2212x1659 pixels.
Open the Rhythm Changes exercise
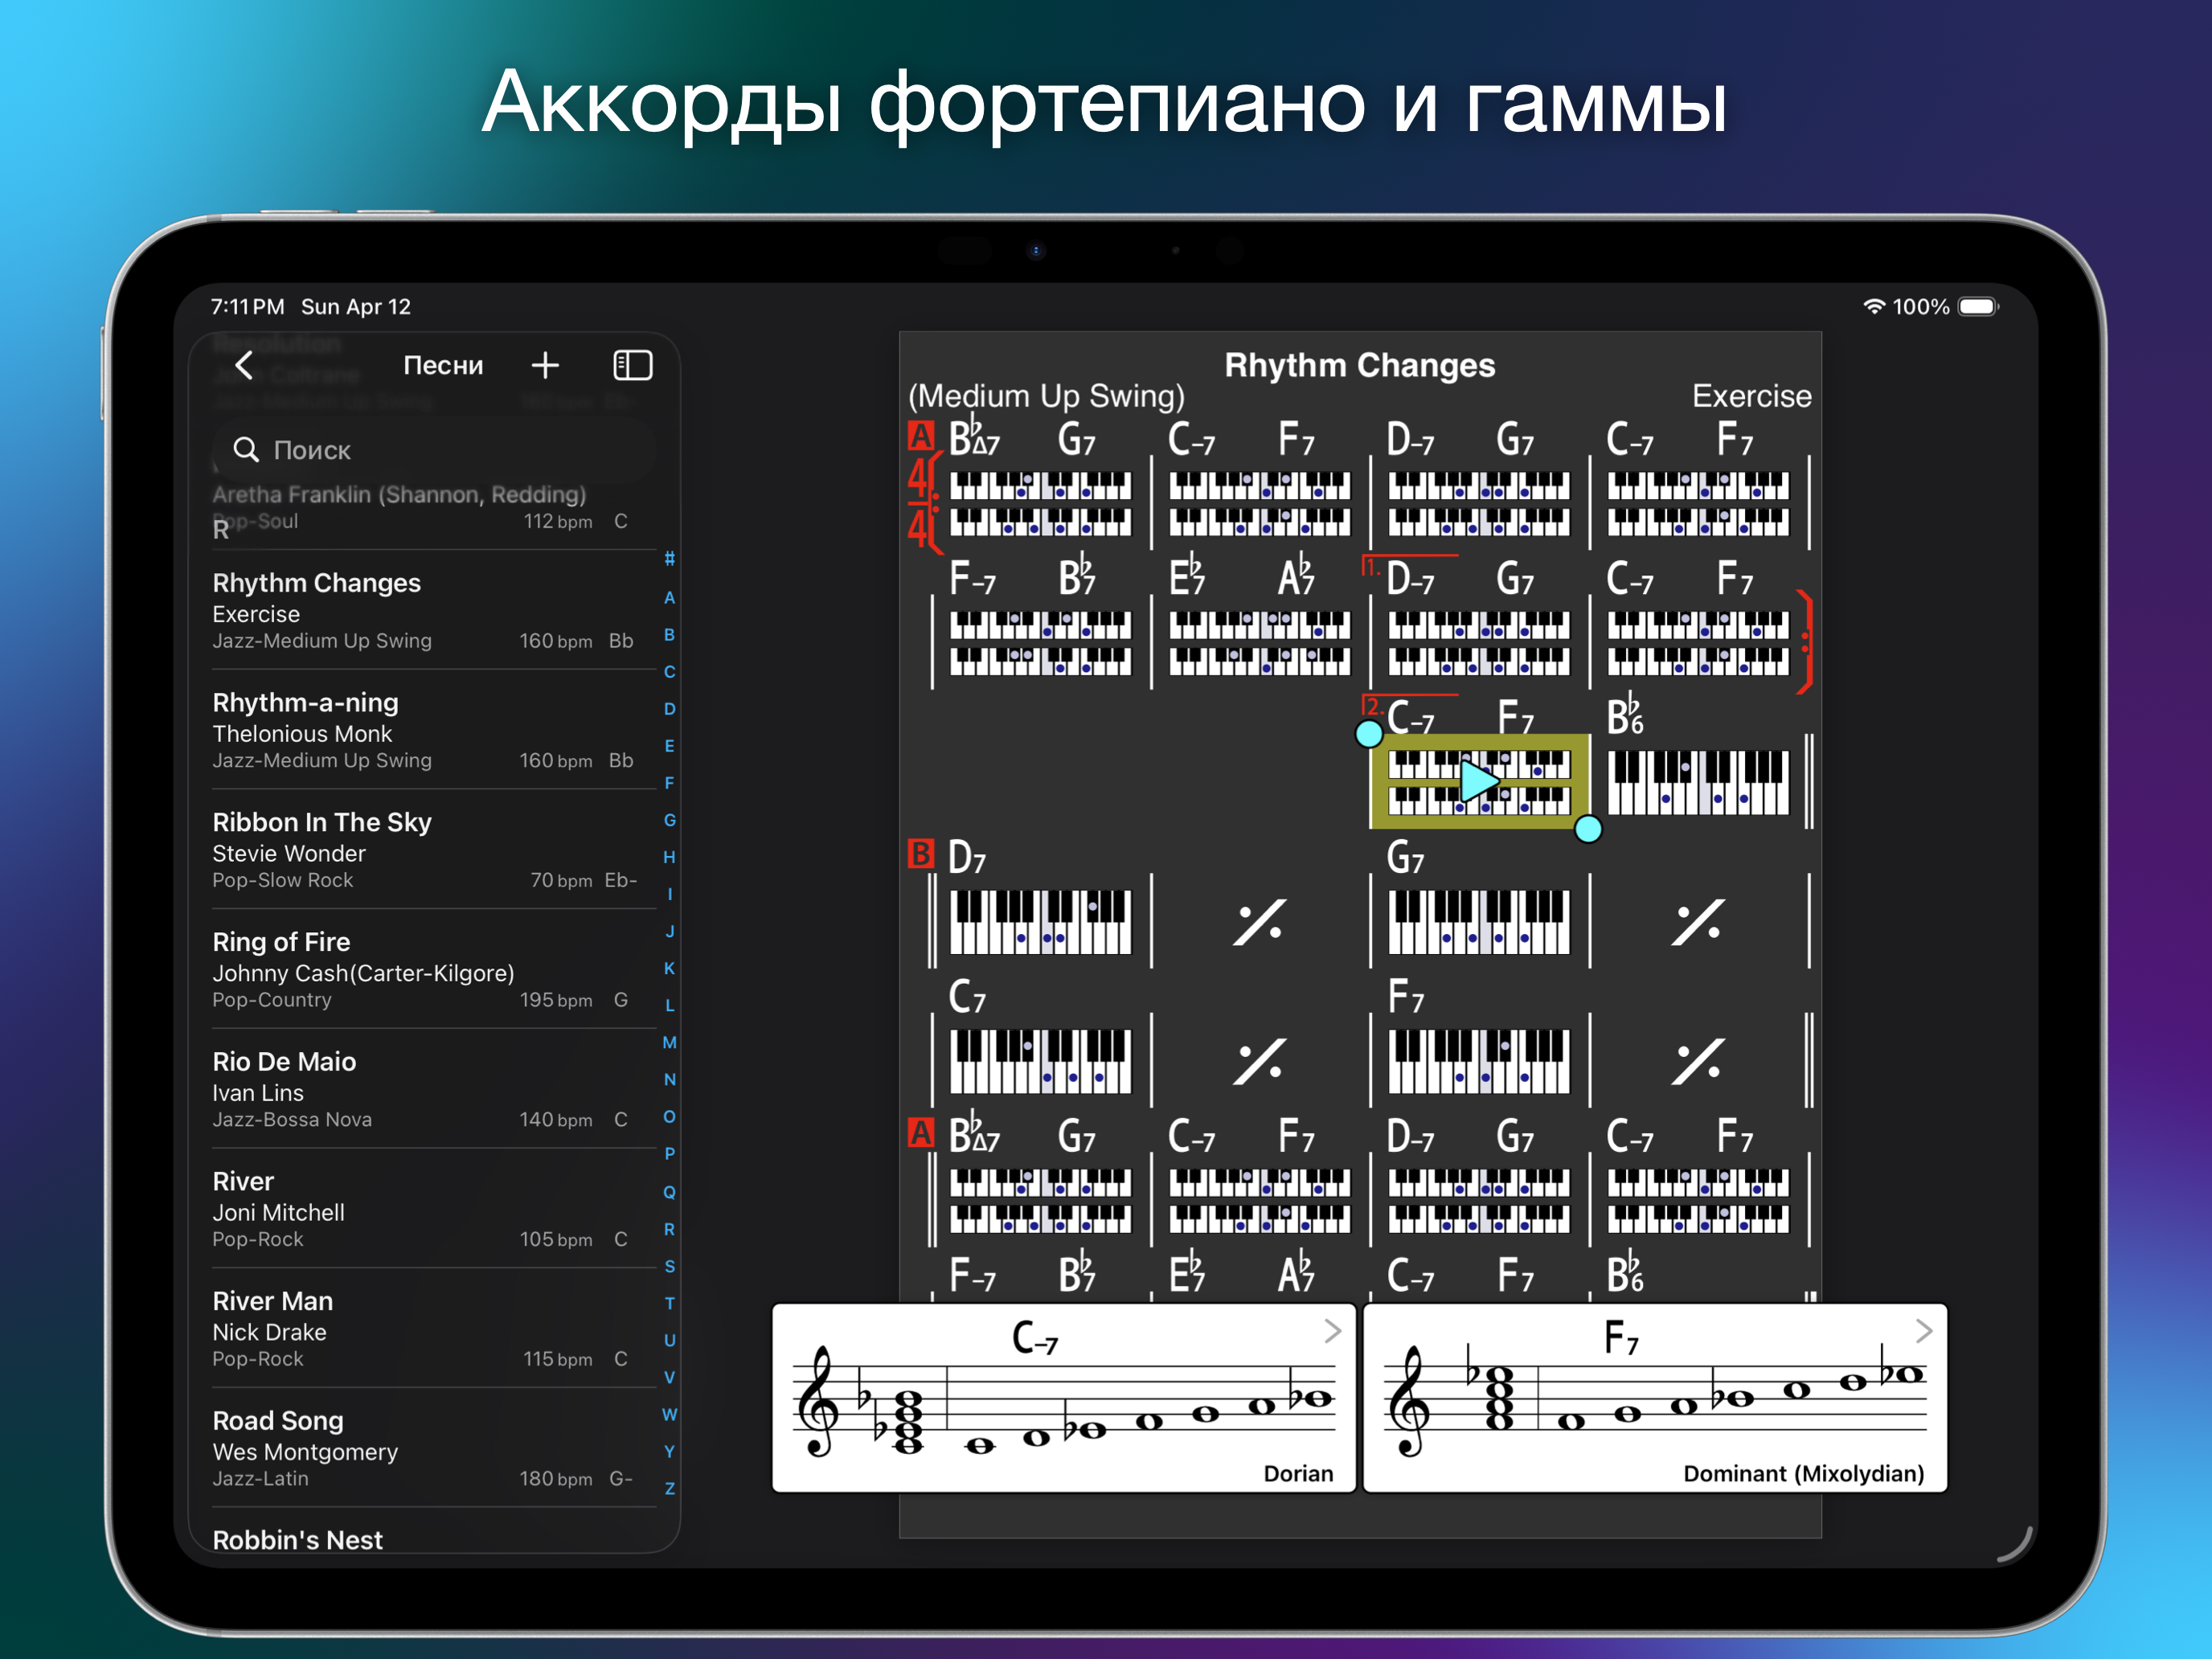[420, 610]
